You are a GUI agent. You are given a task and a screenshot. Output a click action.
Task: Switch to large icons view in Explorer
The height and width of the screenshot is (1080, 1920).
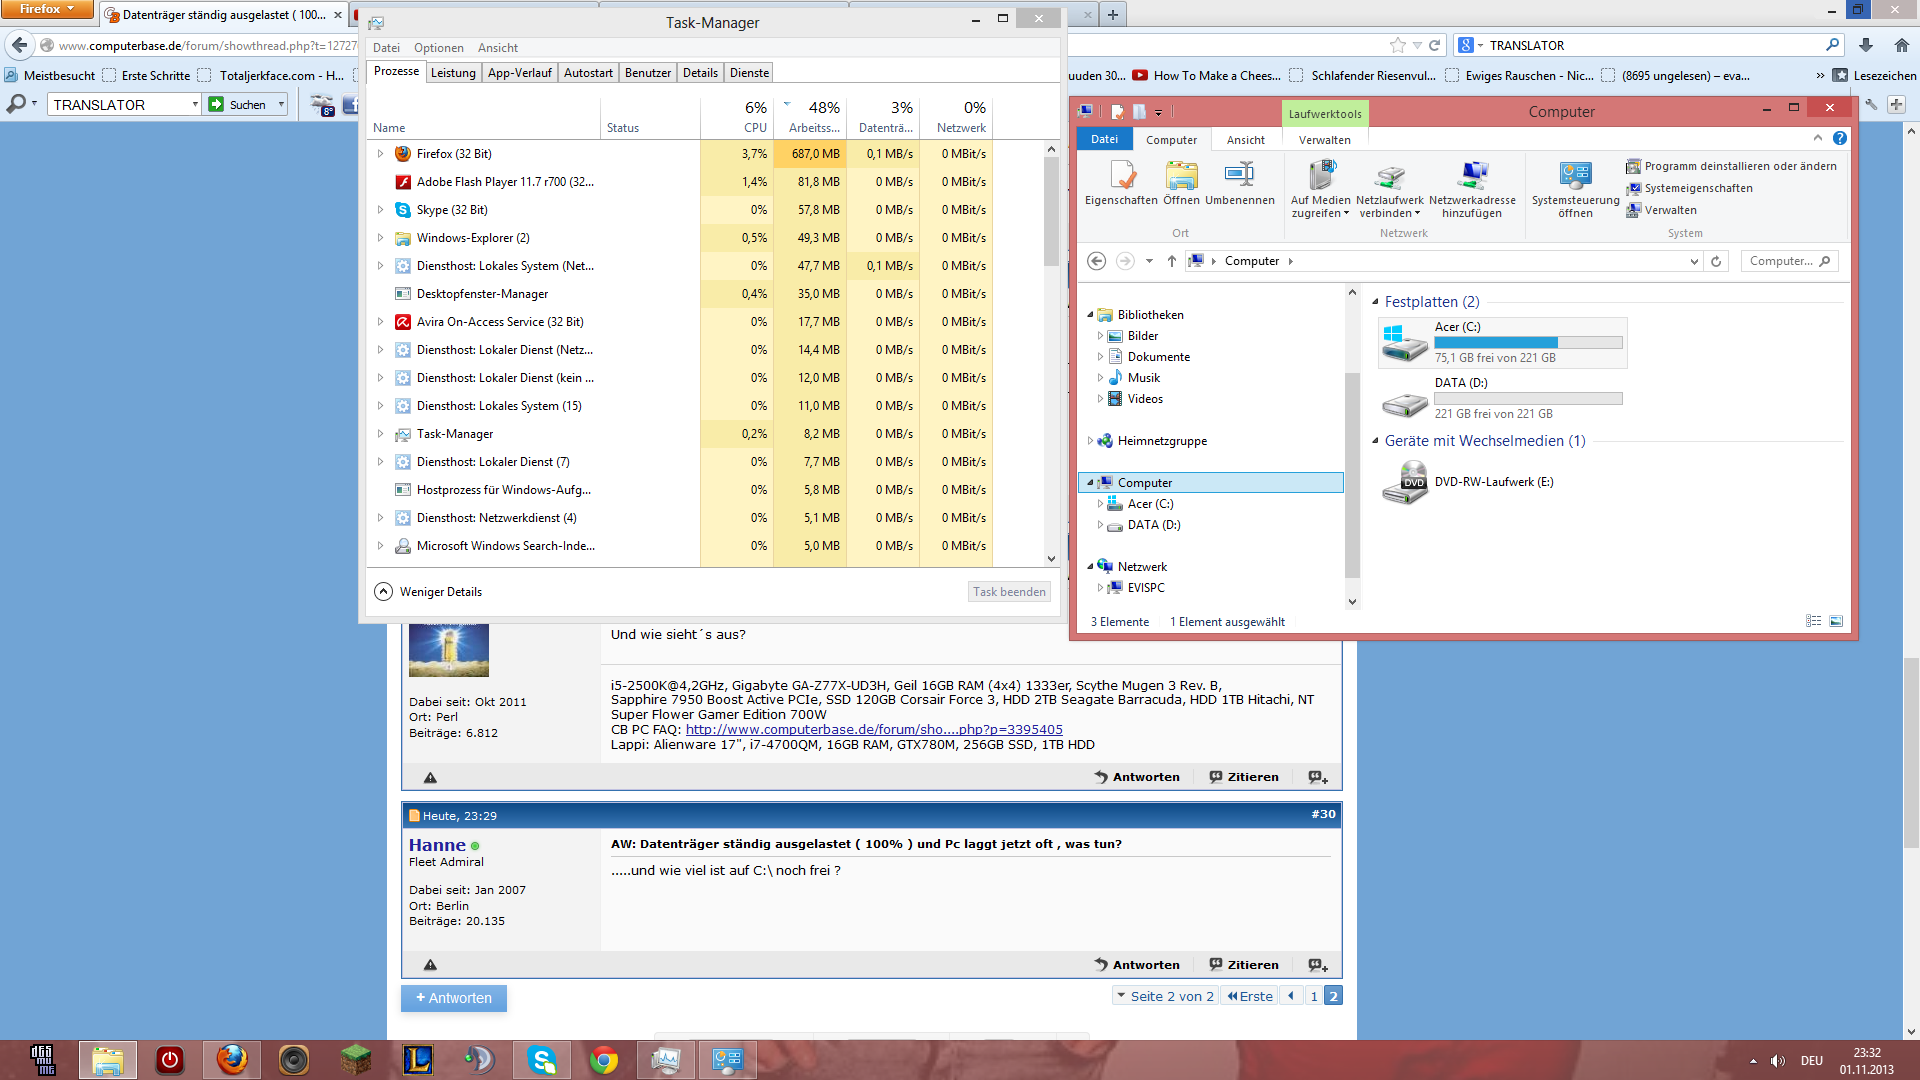pos(1836,621)
